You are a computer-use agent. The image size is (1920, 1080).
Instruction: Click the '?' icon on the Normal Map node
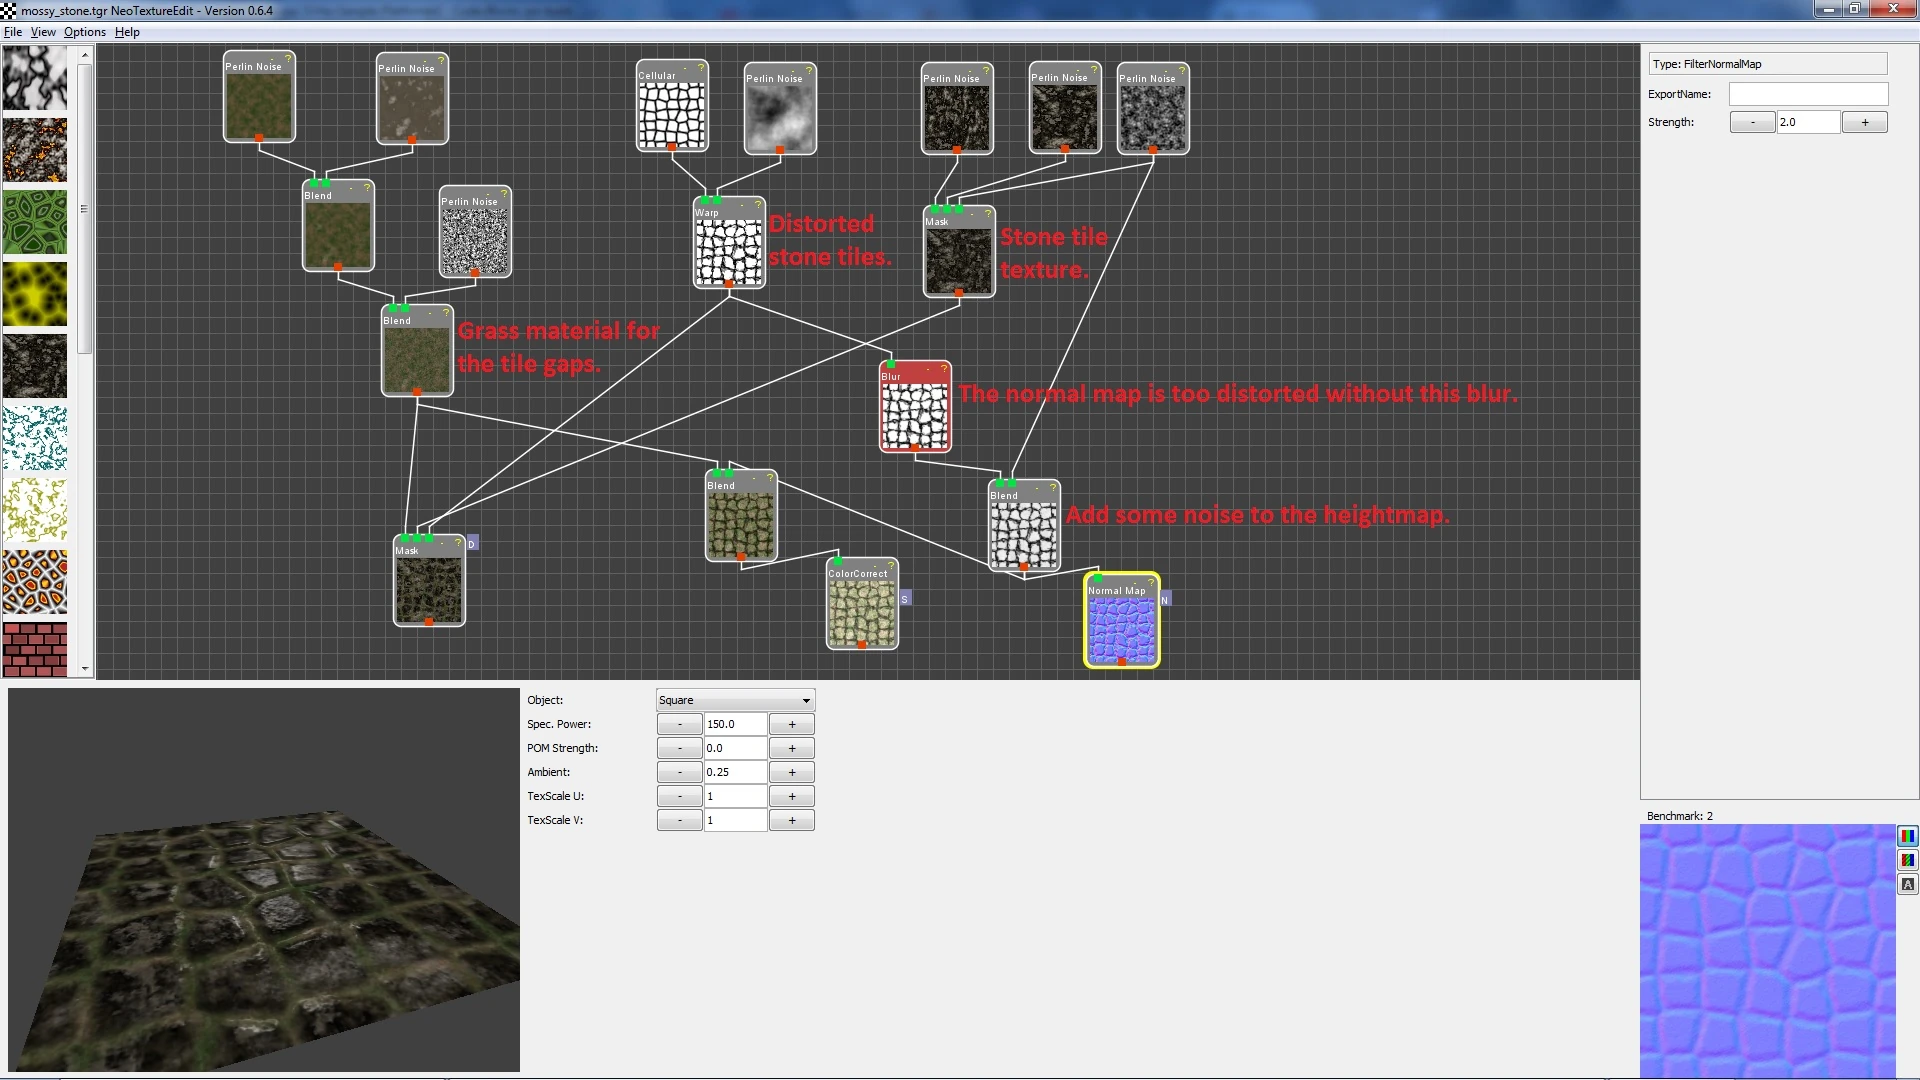[1151, 582]
